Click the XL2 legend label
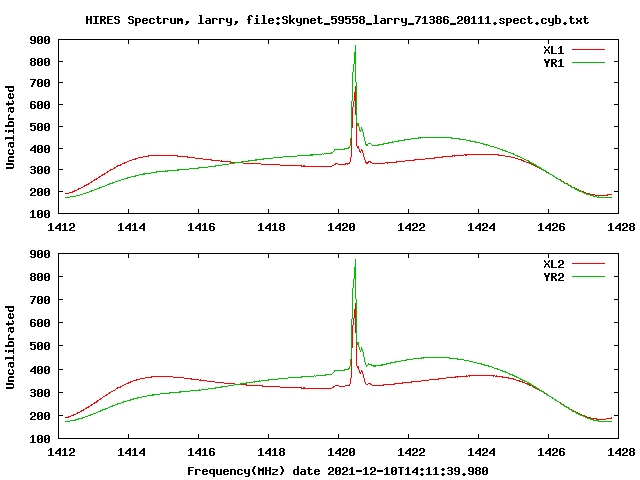This screenshot has height=480, width=640. click(x=553, y=264)
